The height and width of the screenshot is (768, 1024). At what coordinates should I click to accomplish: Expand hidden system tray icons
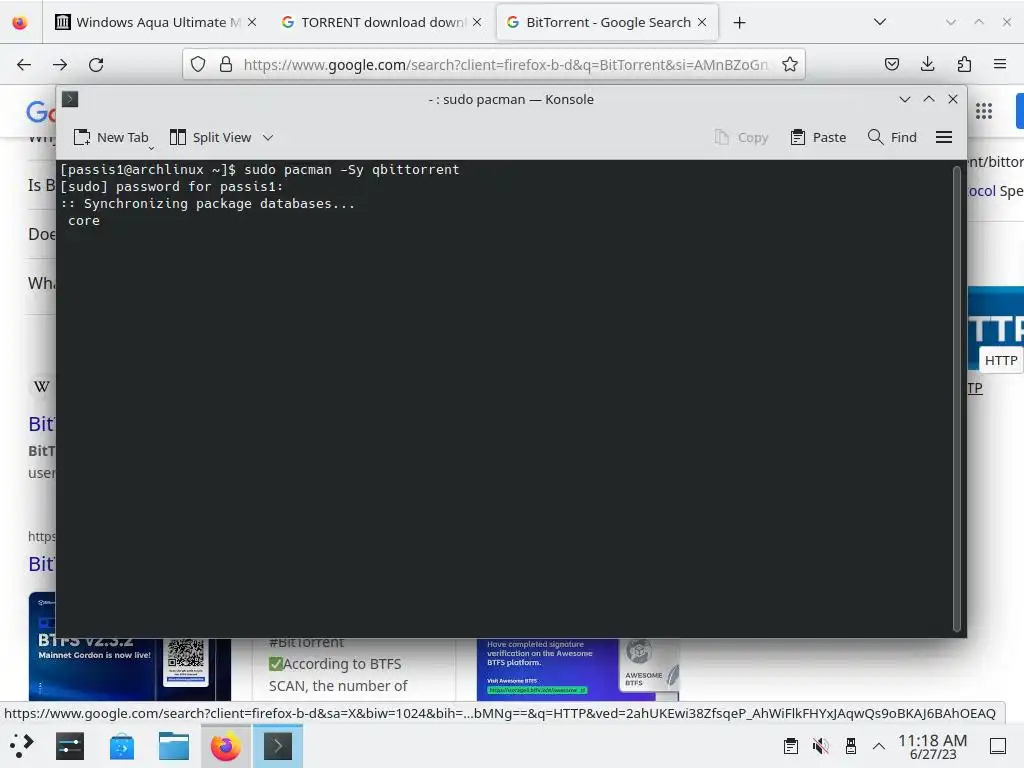[x=879, y=746]
